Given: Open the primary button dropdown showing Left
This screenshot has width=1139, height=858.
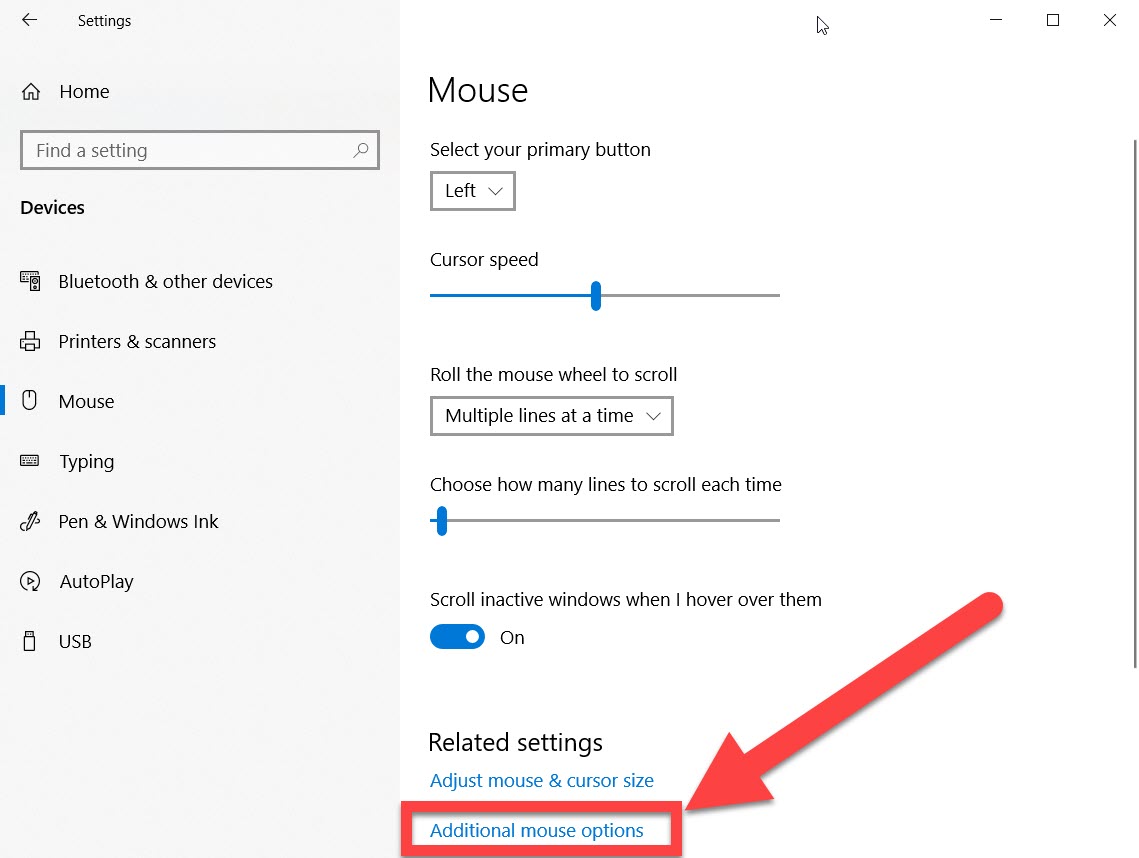Looking at the screenshot, I should click(473, 191).
